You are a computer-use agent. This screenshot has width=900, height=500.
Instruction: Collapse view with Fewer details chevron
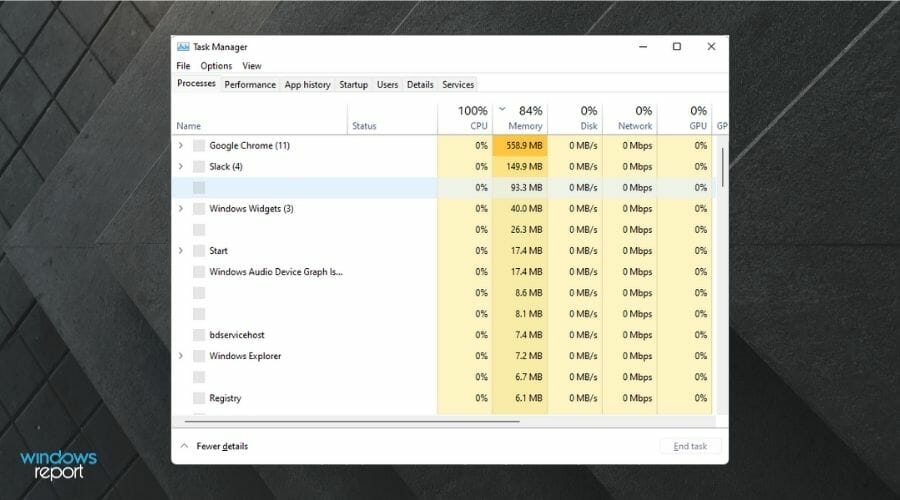tap(184, 446)
